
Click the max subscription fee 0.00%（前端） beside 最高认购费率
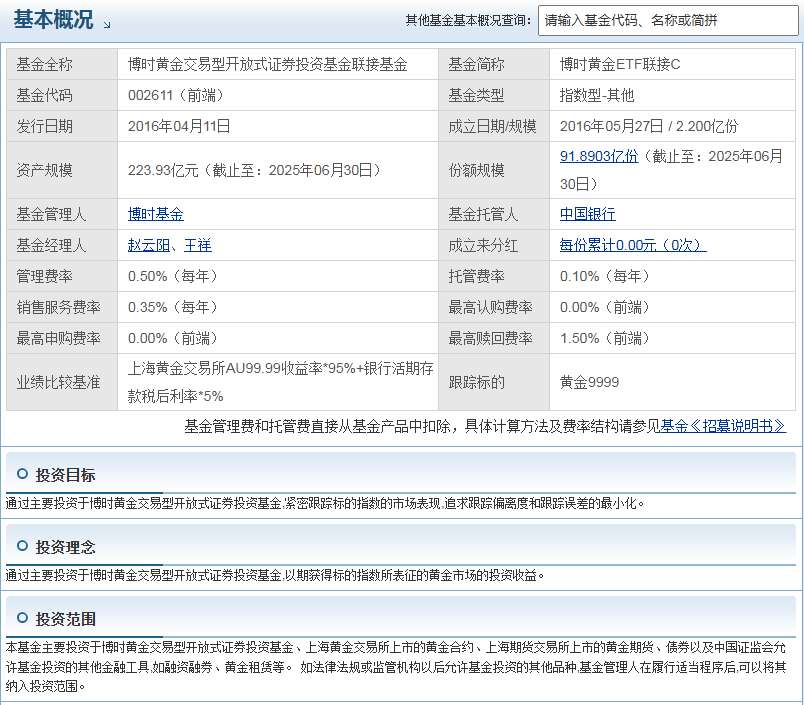tap(605, 308)
